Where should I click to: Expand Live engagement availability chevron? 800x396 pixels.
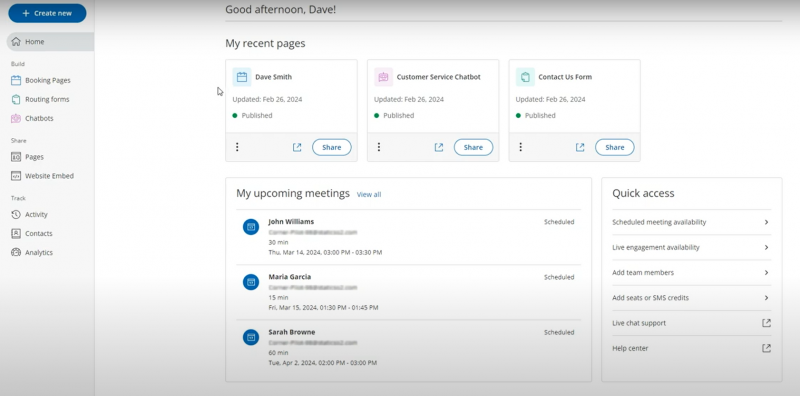(x=766, y=248)
